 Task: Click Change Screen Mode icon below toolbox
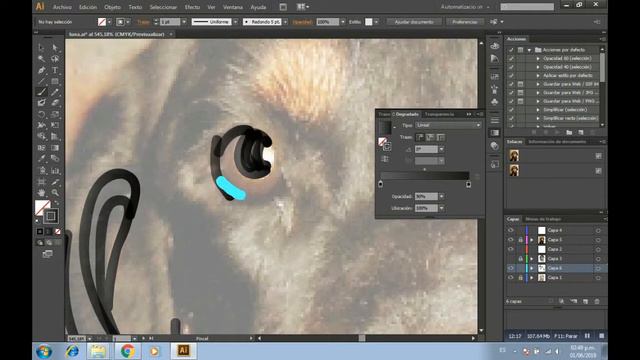click(48, 254)
